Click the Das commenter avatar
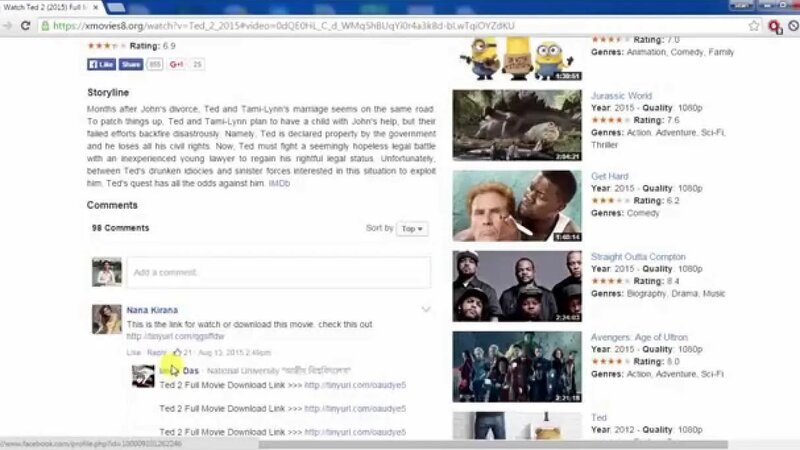This screenshot has height=450, width=800. click(x=143, y=376)
